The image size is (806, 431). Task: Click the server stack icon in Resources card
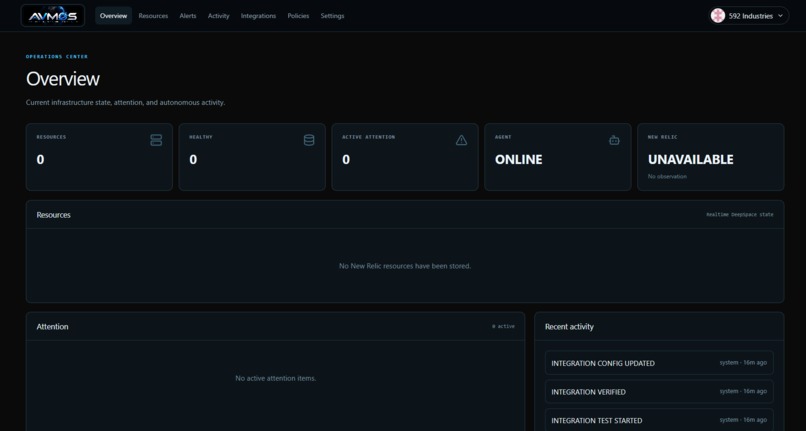[156, 140]
